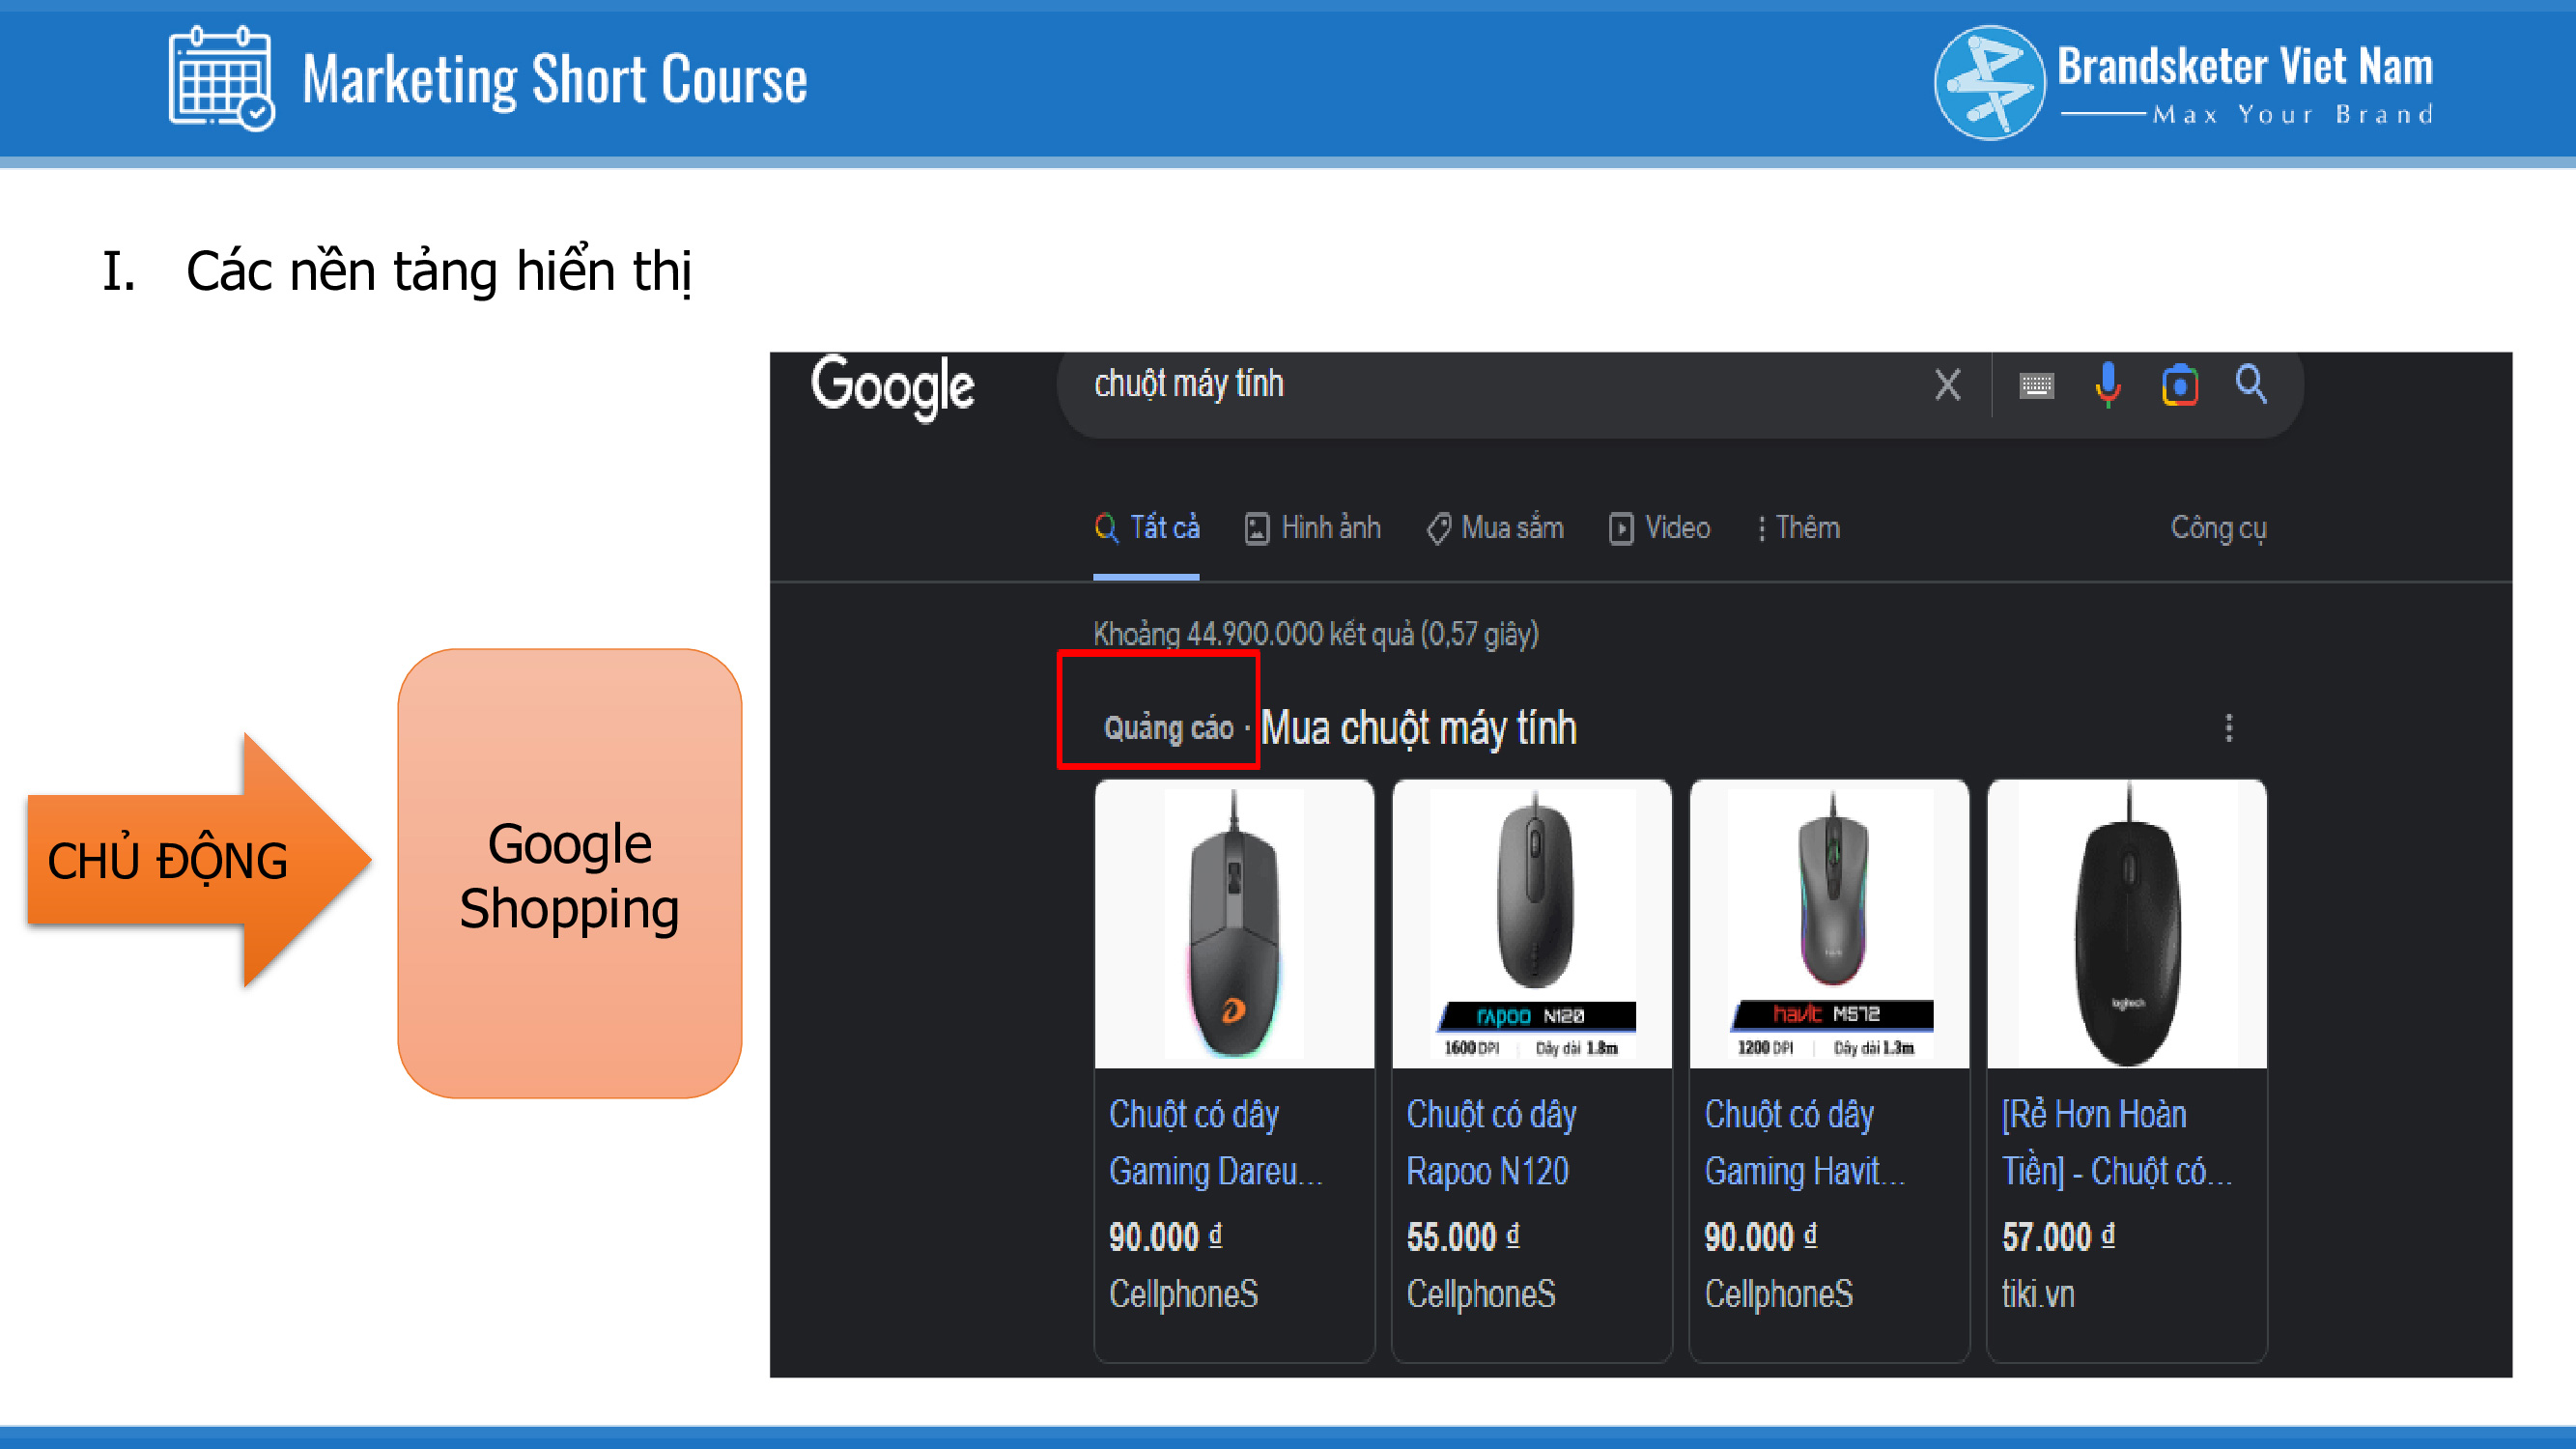Click the Brandsketer Viet Nam logo
Viewport: 2576px width, 1449px height.
coord(2184,83)
